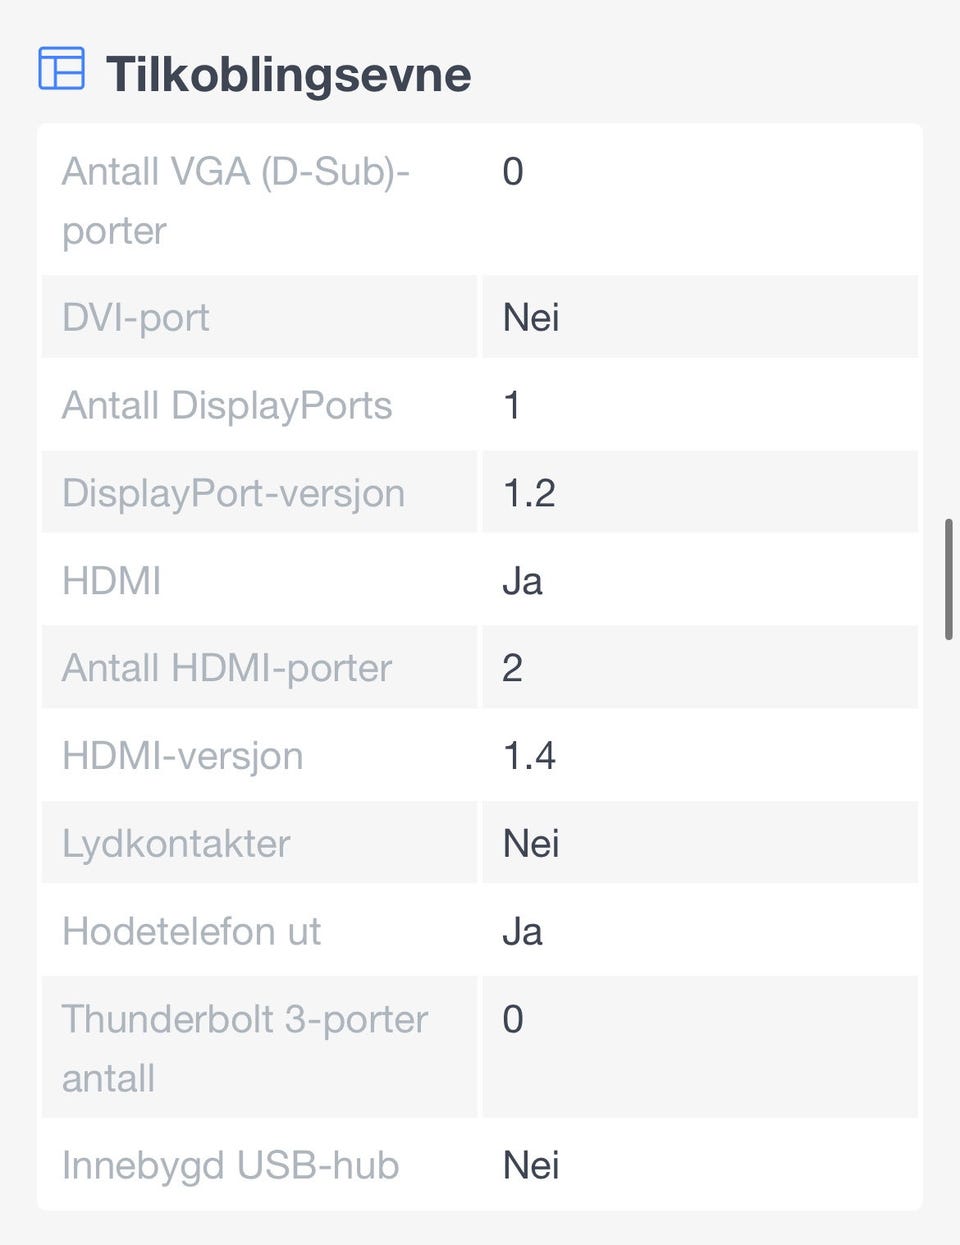Viewport: 960px width, 1245px height.
Task: Click the Tilkoblingsevne section heading
Action: (288, 74)
